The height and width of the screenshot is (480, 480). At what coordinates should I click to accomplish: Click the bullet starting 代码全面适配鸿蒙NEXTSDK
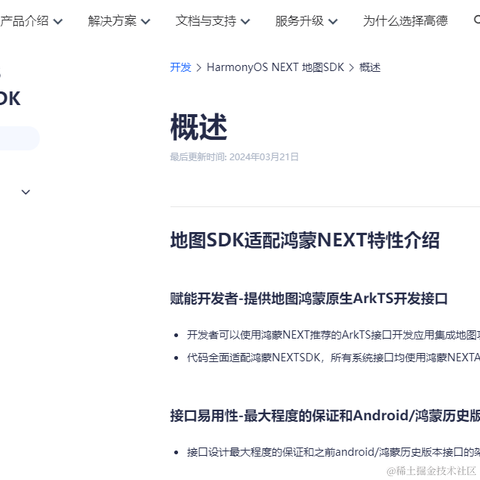point(333,358)
